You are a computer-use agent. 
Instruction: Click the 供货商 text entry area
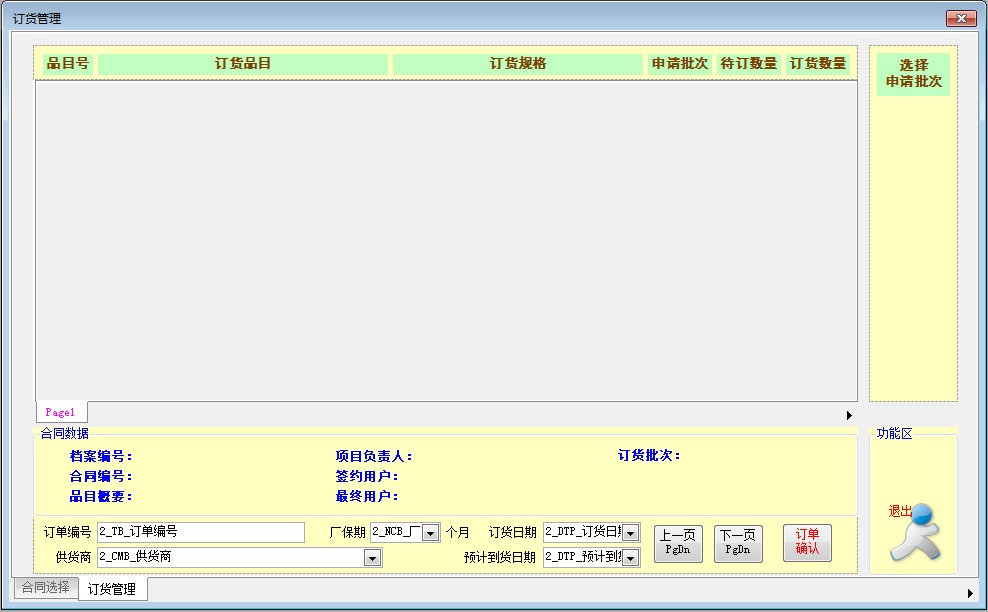(220, 557)
